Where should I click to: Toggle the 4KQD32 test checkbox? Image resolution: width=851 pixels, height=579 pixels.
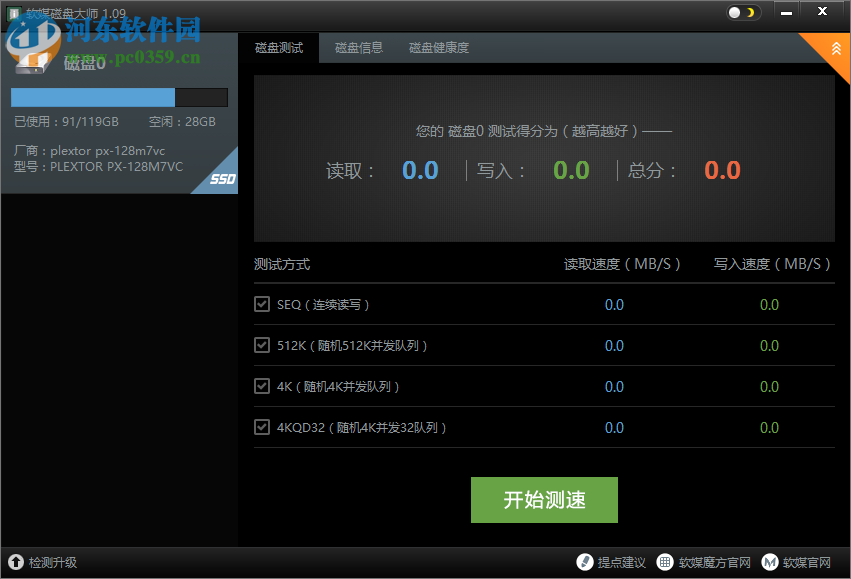point(262,428)
